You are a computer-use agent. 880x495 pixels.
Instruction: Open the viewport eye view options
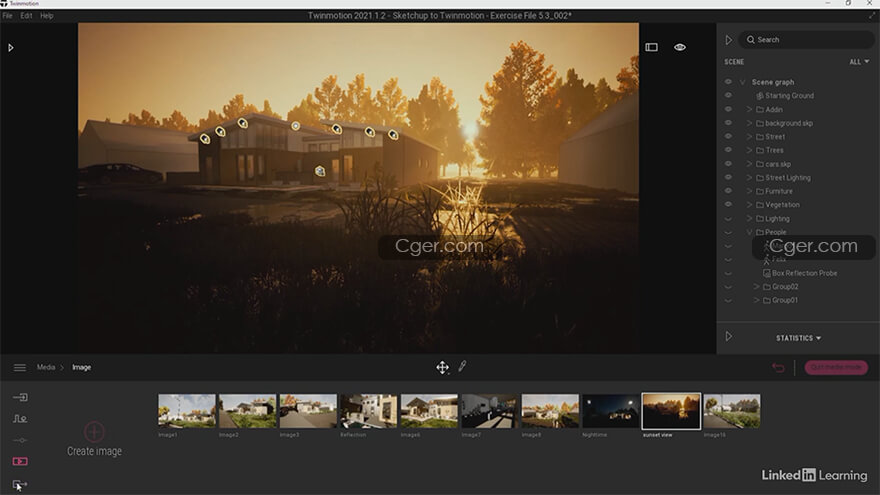tap(680, 47)
